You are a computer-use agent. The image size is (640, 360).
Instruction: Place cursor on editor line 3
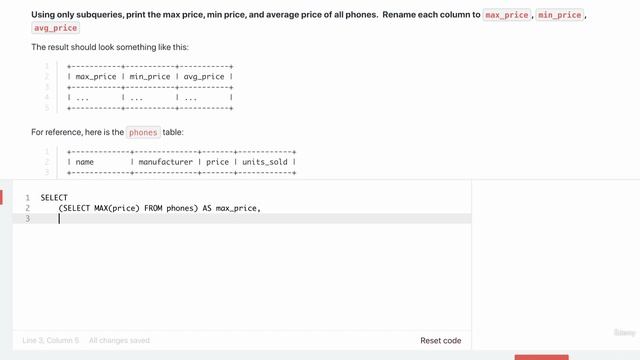click(x=242, y=219)
